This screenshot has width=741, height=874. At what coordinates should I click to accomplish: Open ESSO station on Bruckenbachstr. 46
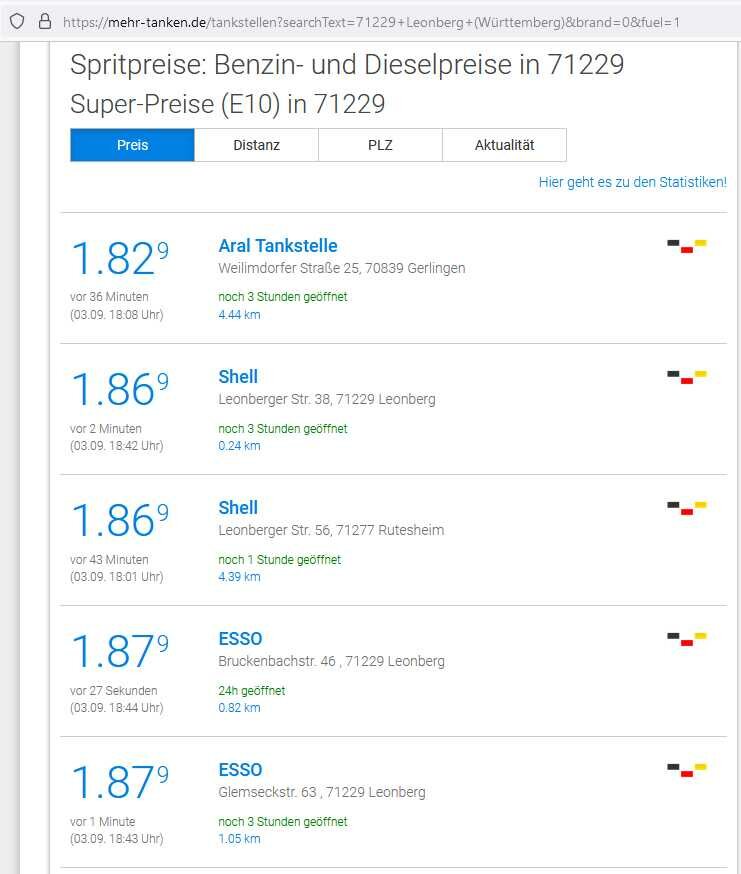point(240,639)
